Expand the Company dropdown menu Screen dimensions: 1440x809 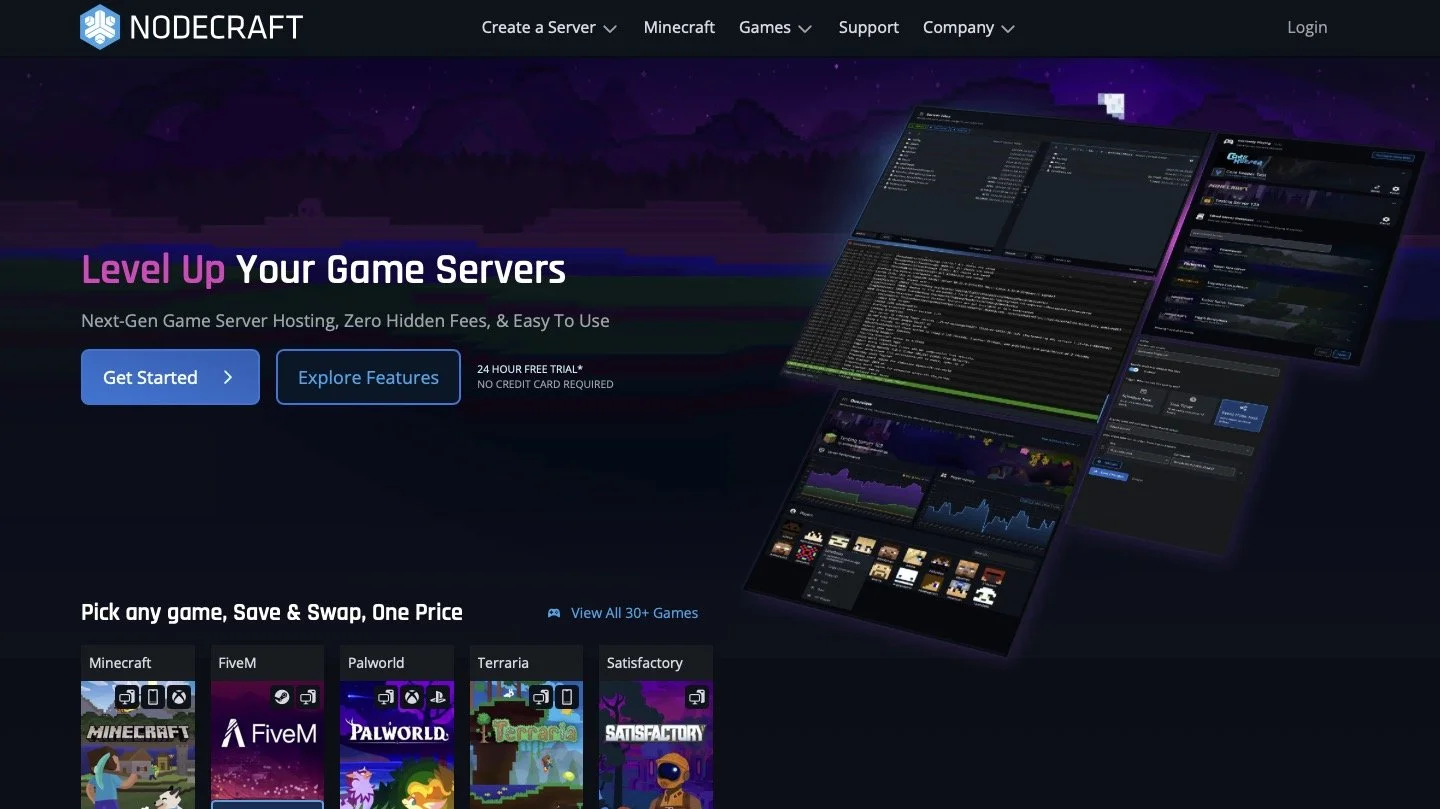coord(969,28)
